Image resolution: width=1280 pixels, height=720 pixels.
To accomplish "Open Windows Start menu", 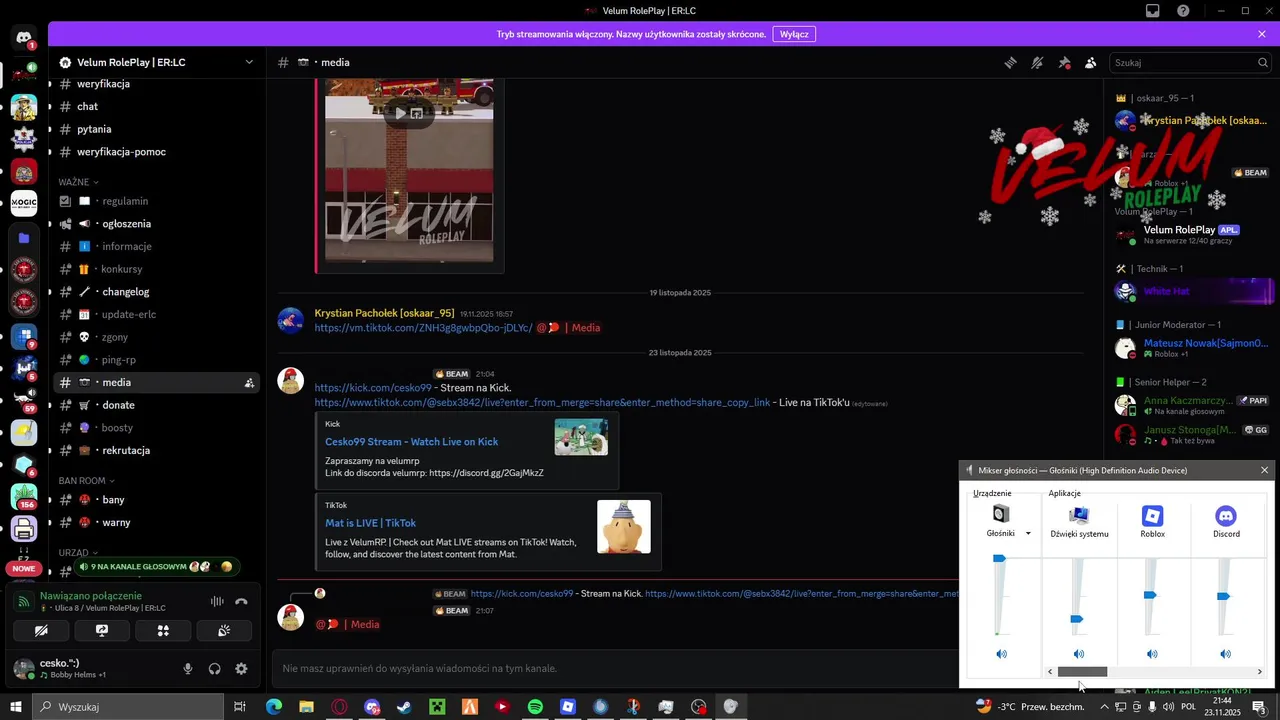I will 16,707.
